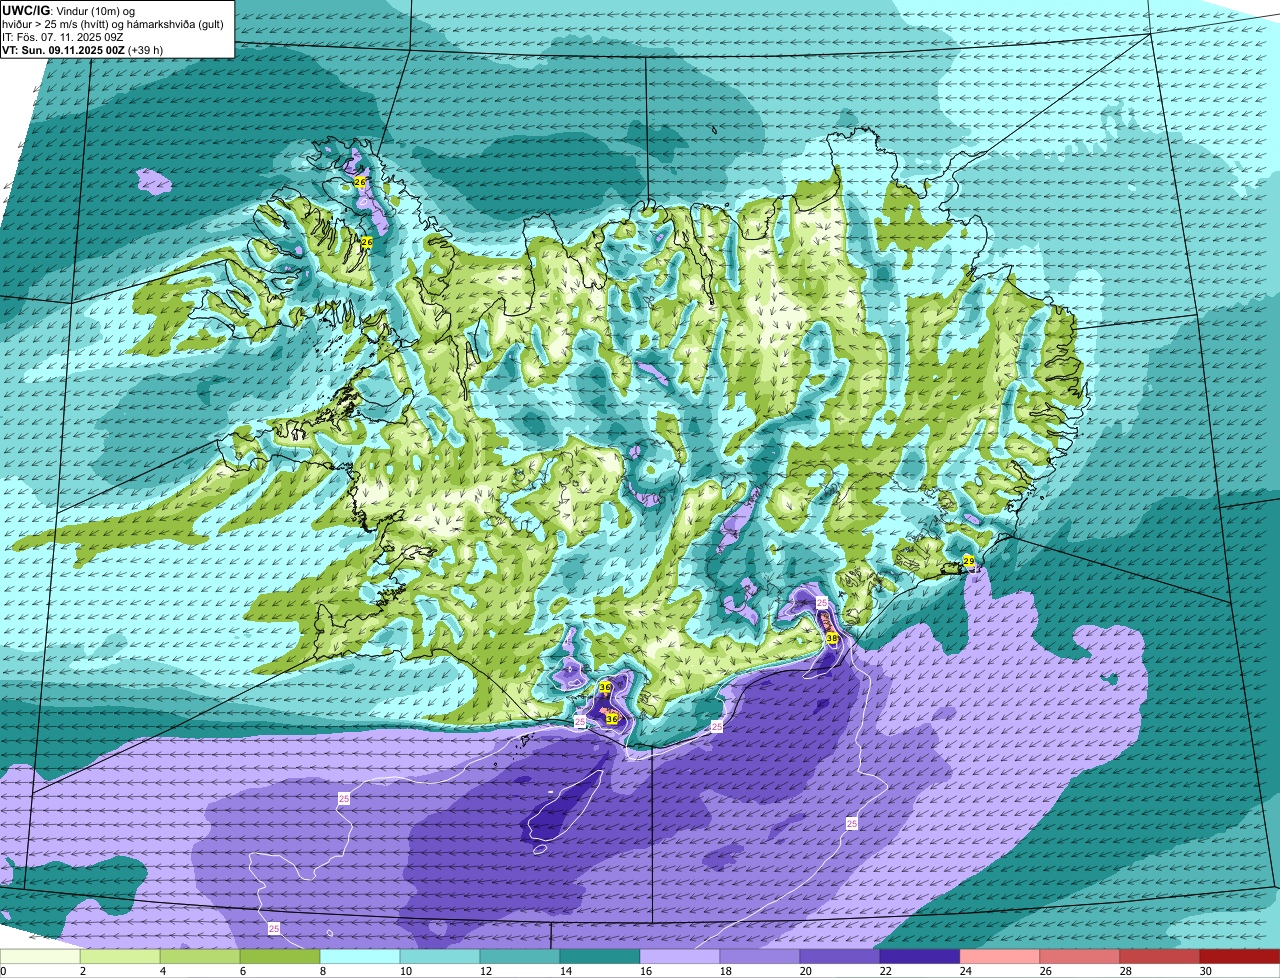Click the legend scale value "8"

(323, 971)
